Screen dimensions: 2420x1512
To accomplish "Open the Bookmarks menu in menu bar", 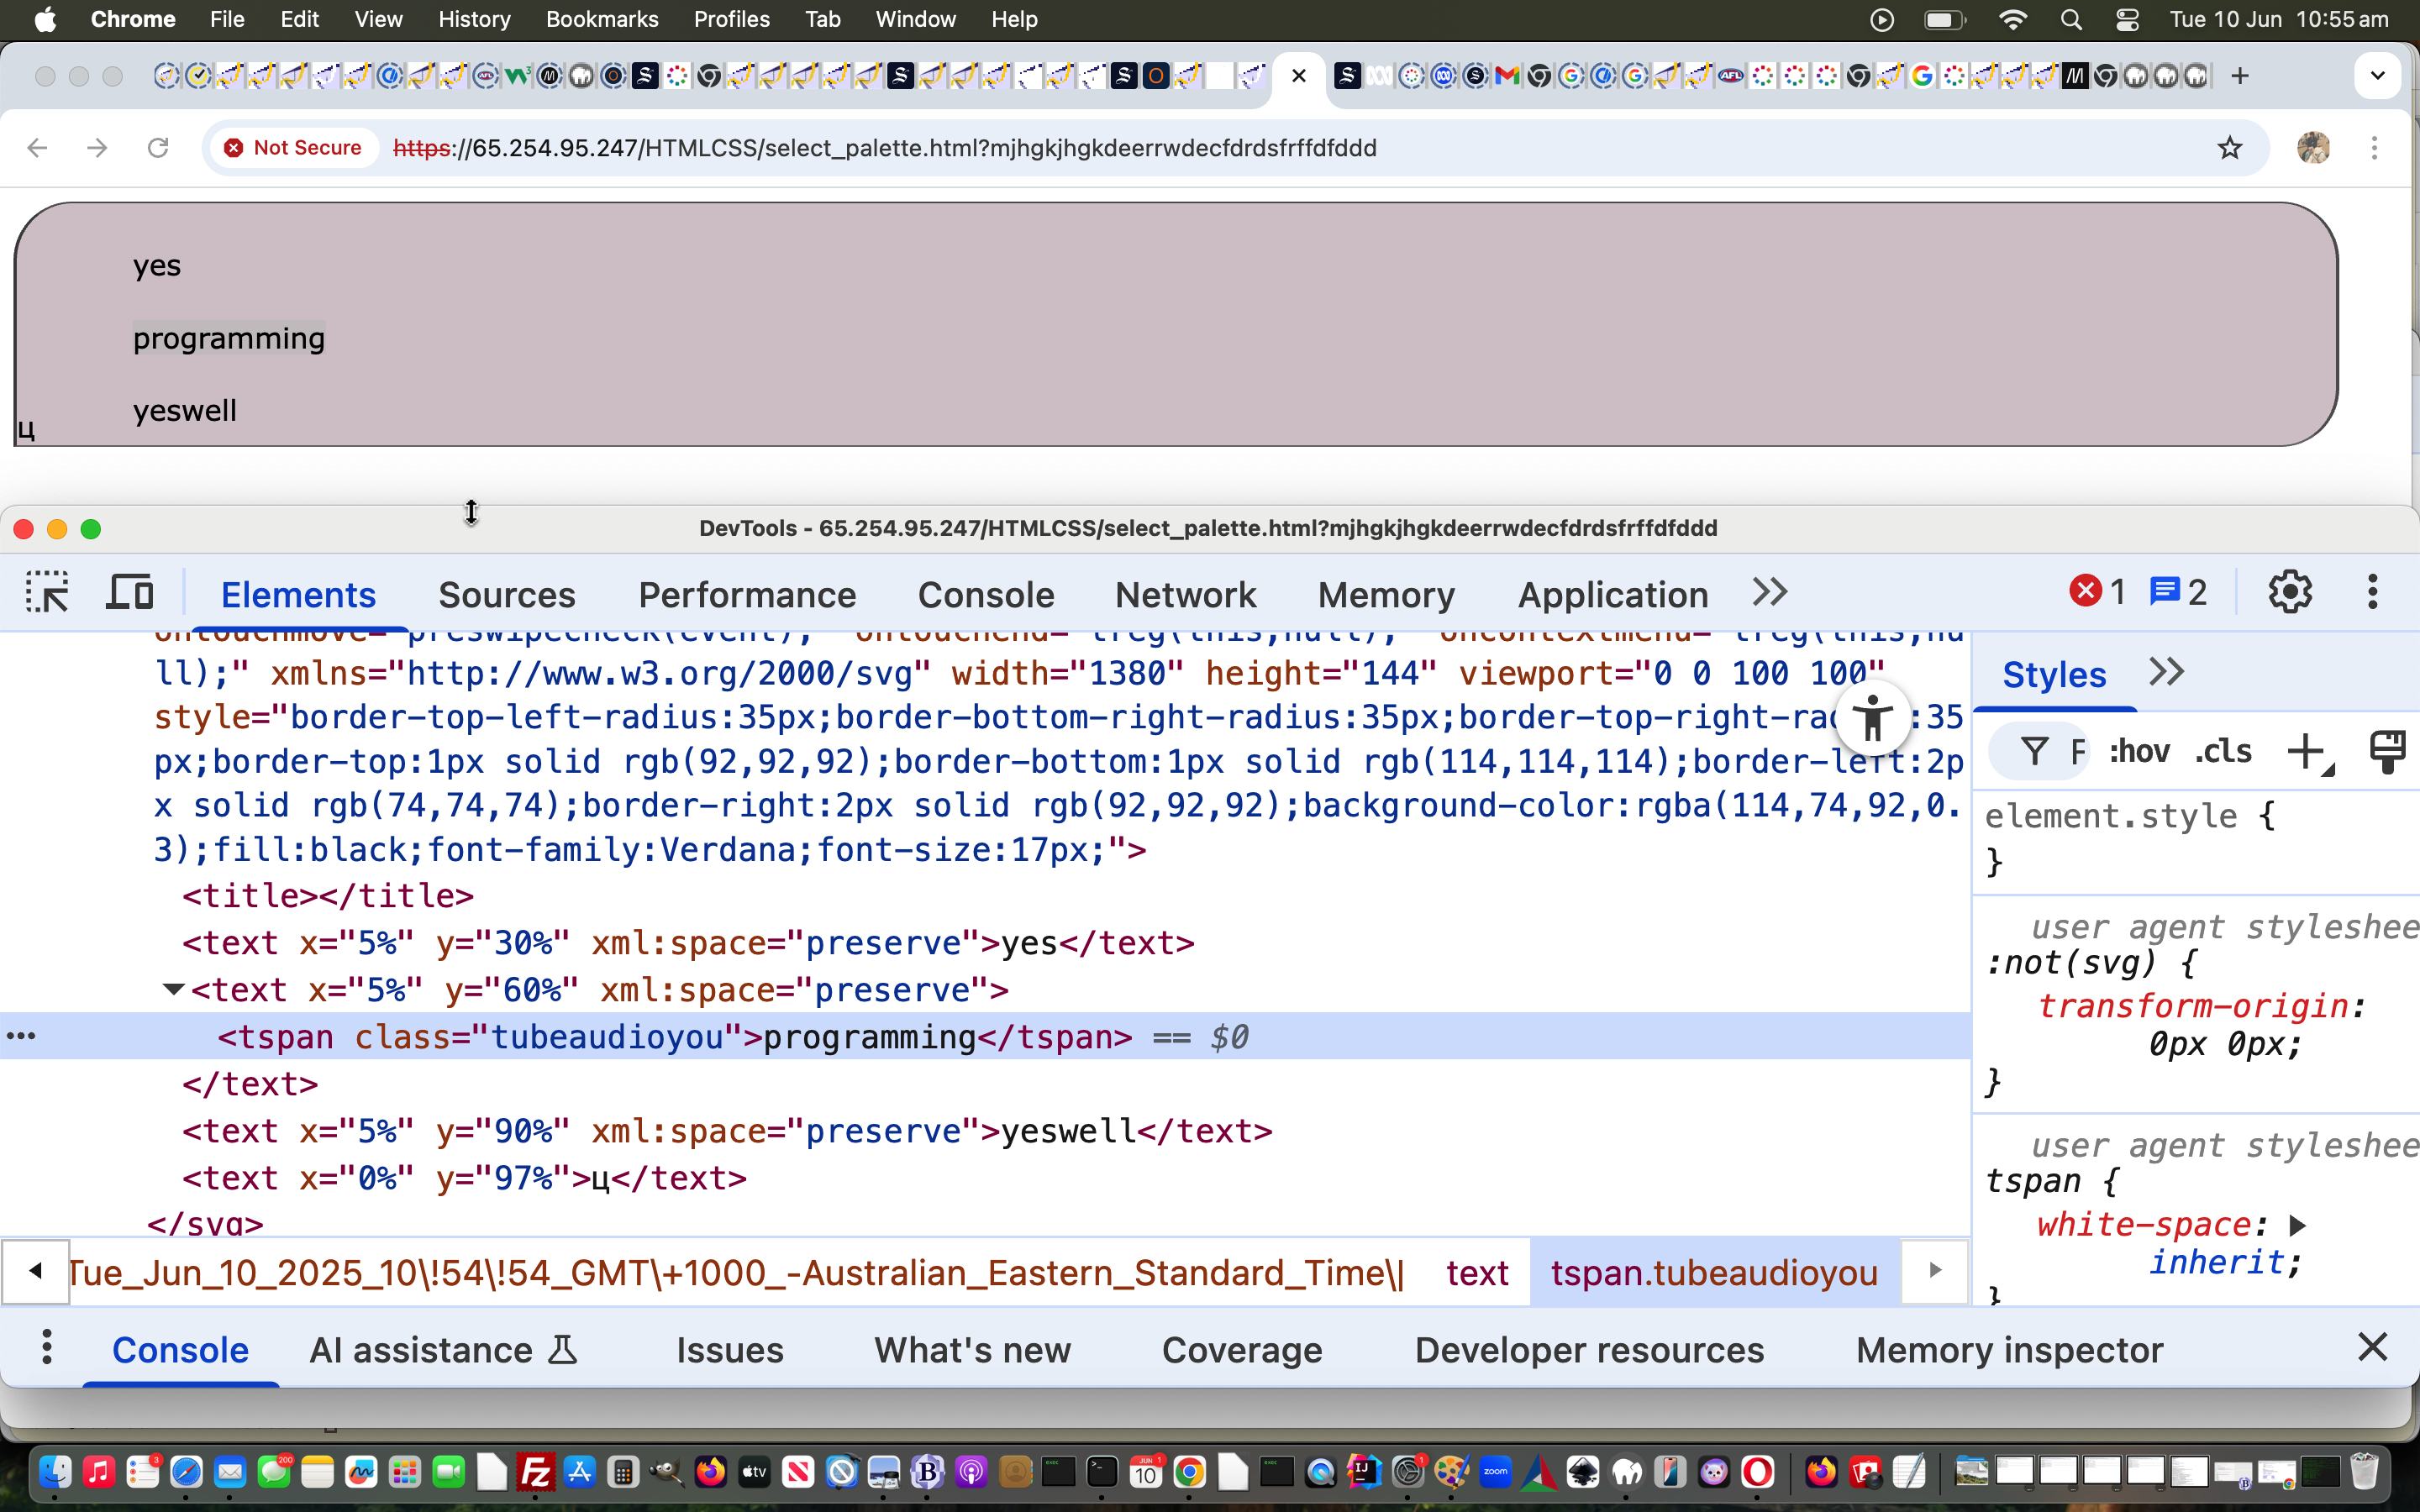I will click(602, 19).
